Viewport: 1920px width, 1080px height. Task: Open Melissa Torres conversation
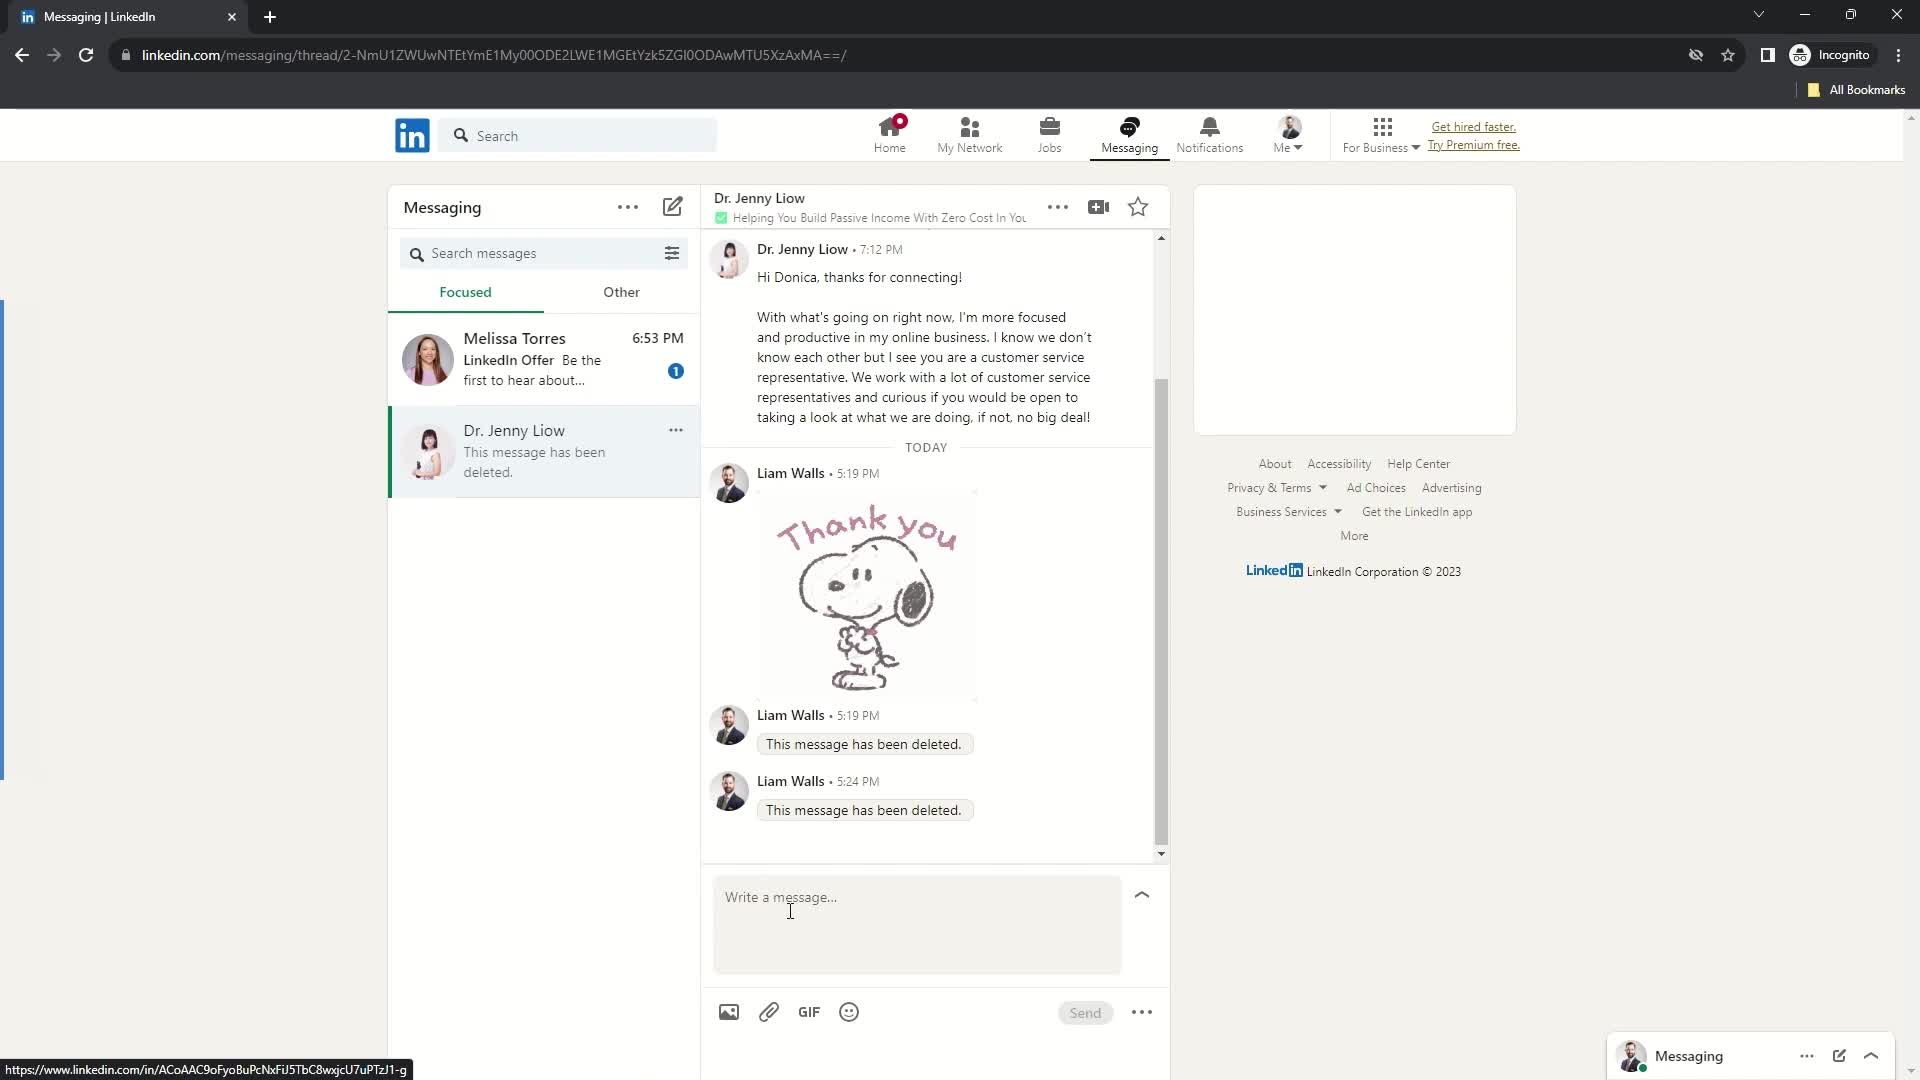point(543,359)
